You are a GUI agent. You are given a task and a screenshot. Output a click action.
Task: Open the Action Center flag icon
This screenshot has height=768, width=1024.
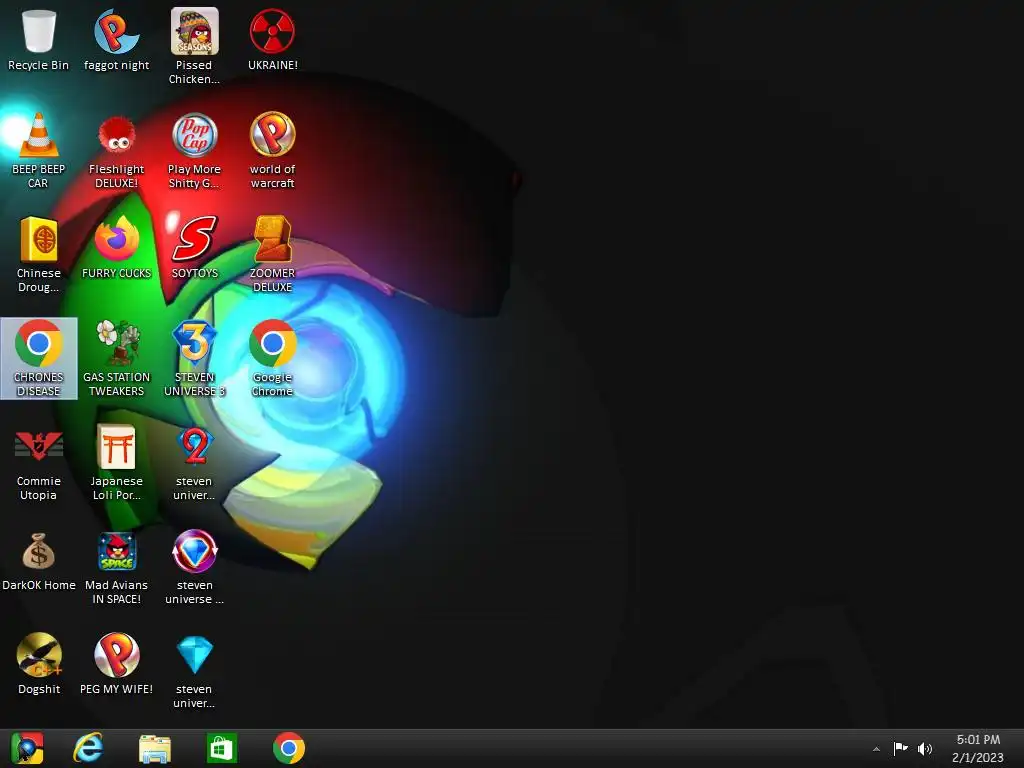click(901, 748)
